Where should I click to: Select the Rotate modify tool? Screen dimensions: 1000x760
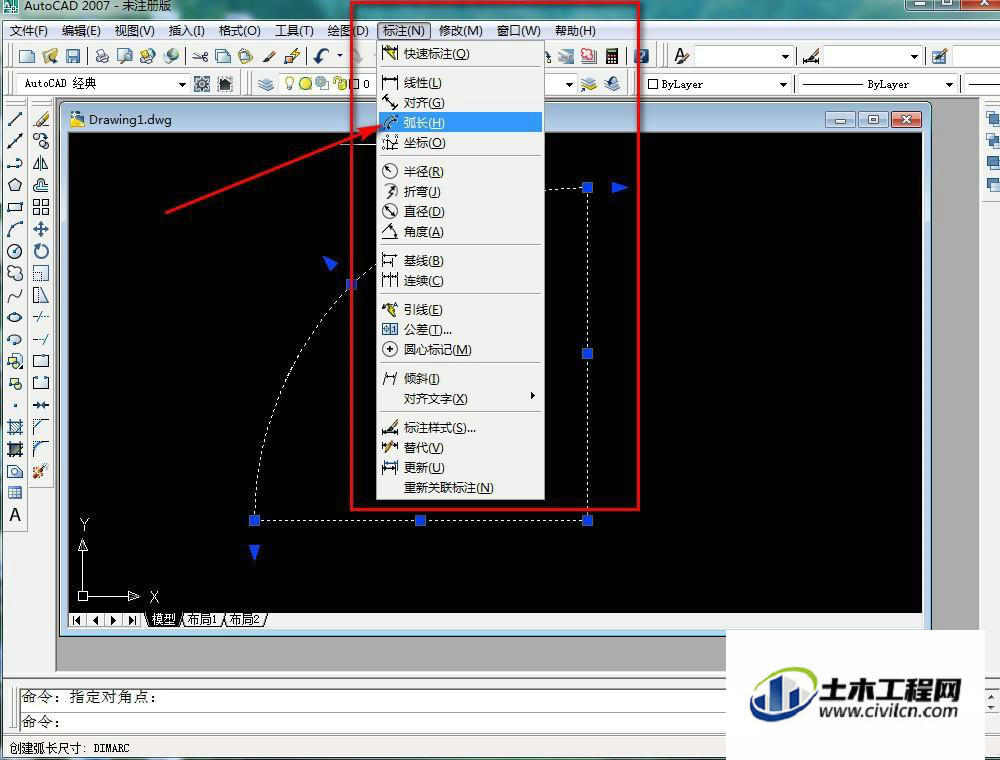(41, 251)
